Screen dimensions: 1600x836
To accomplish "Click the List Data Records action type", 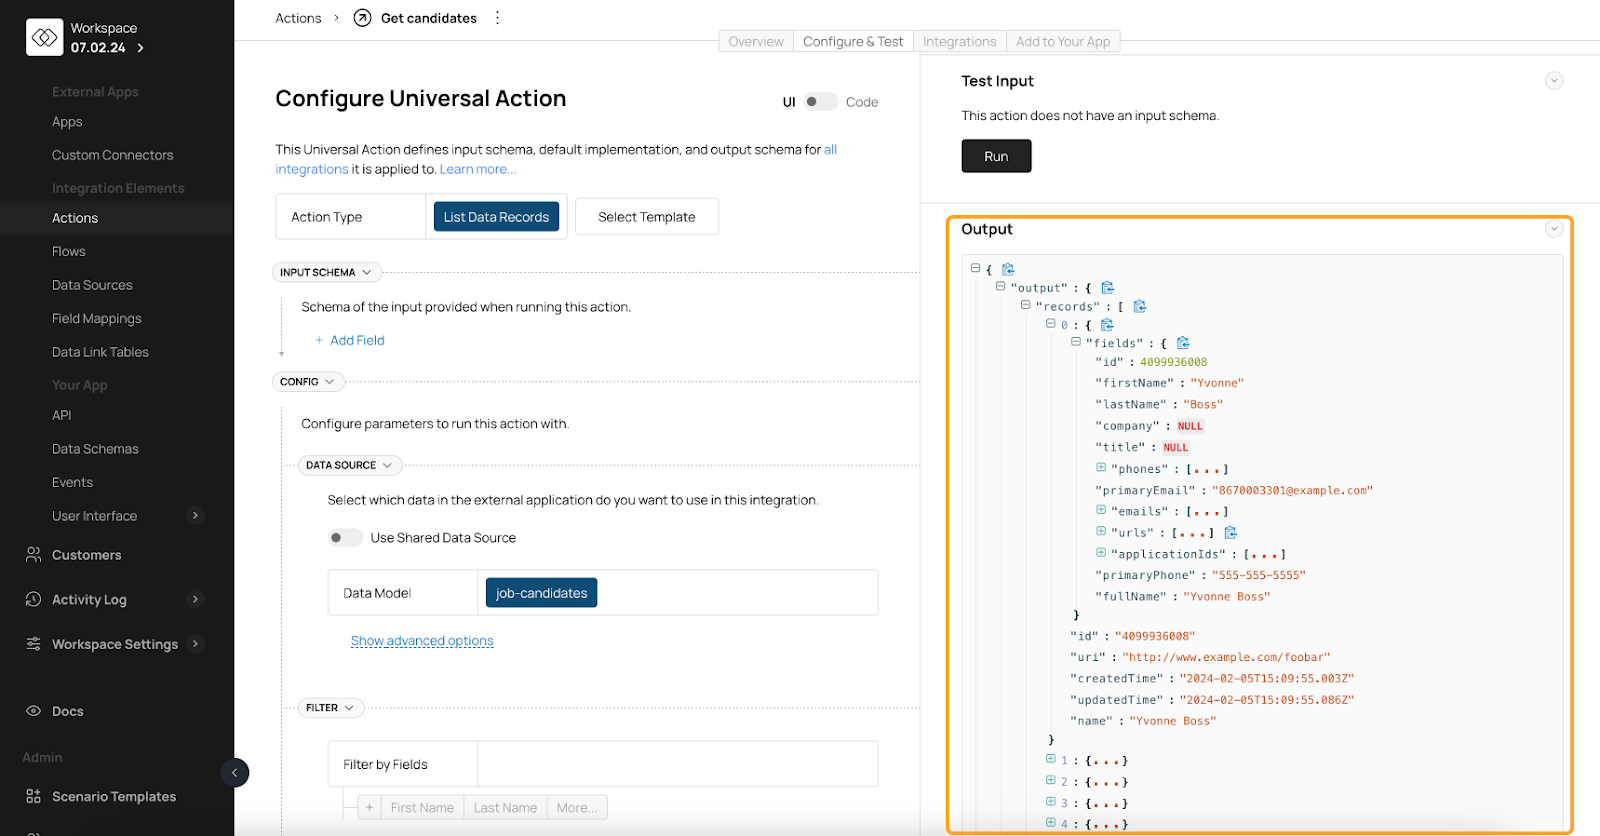I will (496, 216).
